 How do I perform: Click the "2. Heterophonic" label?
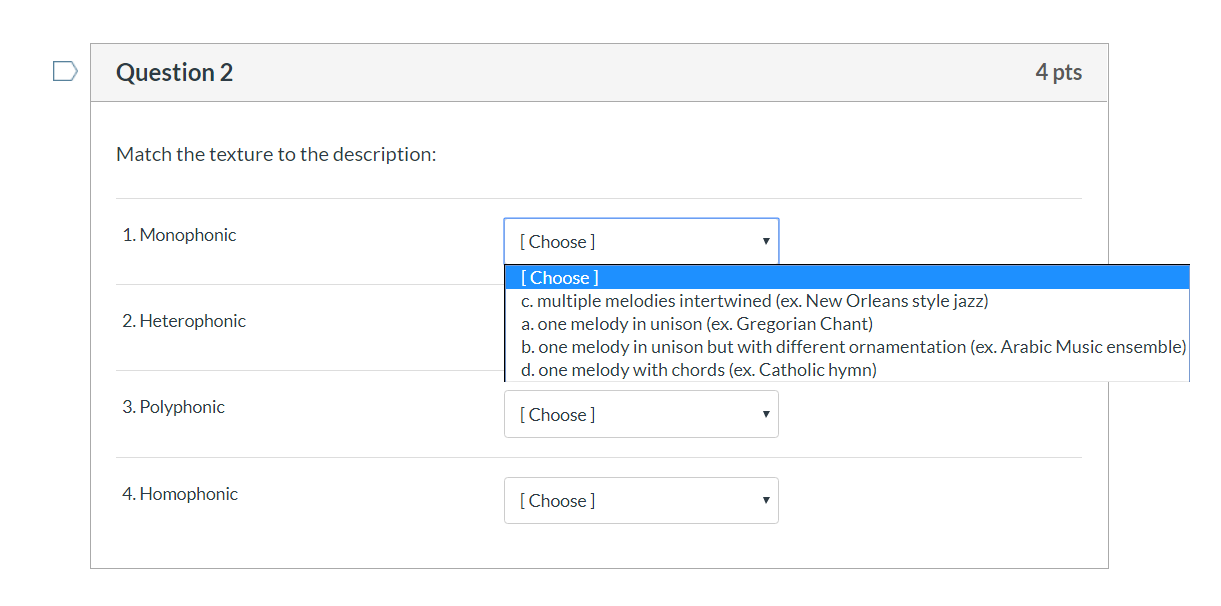(184, 321)
